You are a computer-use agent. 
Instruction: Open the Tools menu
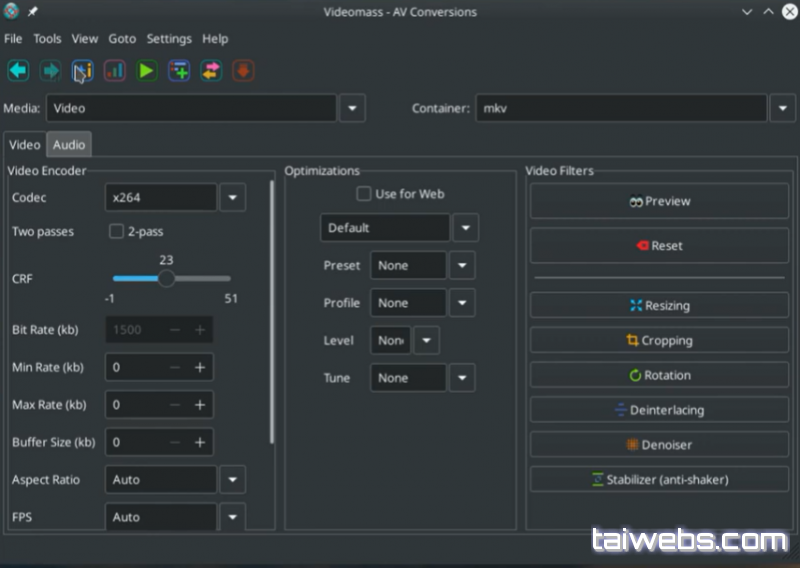[x=47, y=39]
